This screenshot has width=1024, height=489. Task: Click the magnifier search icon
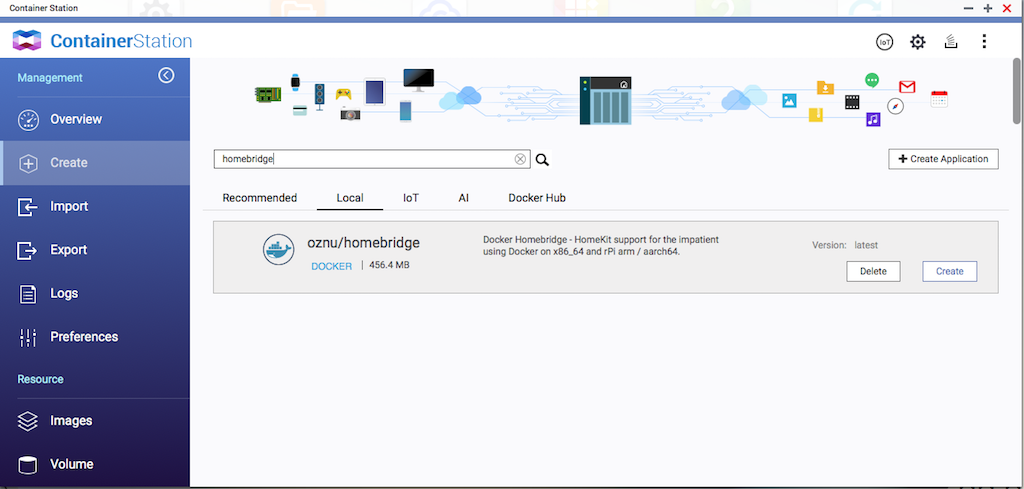pos(542,159)
